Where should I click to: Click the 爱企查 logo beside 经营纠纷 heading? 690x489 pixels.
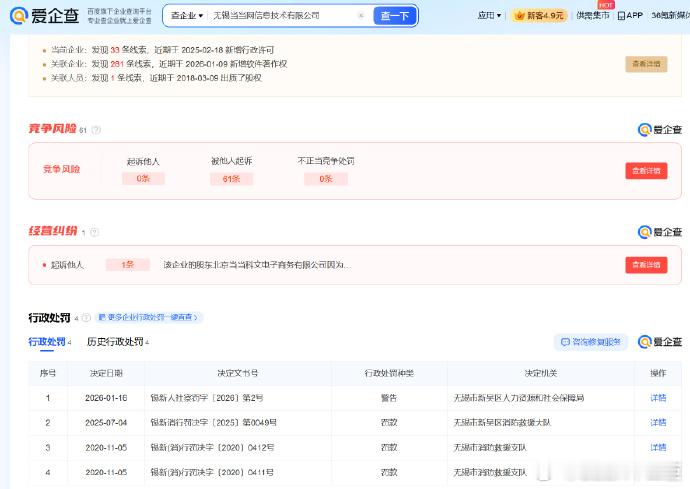[x=660, y=232]
